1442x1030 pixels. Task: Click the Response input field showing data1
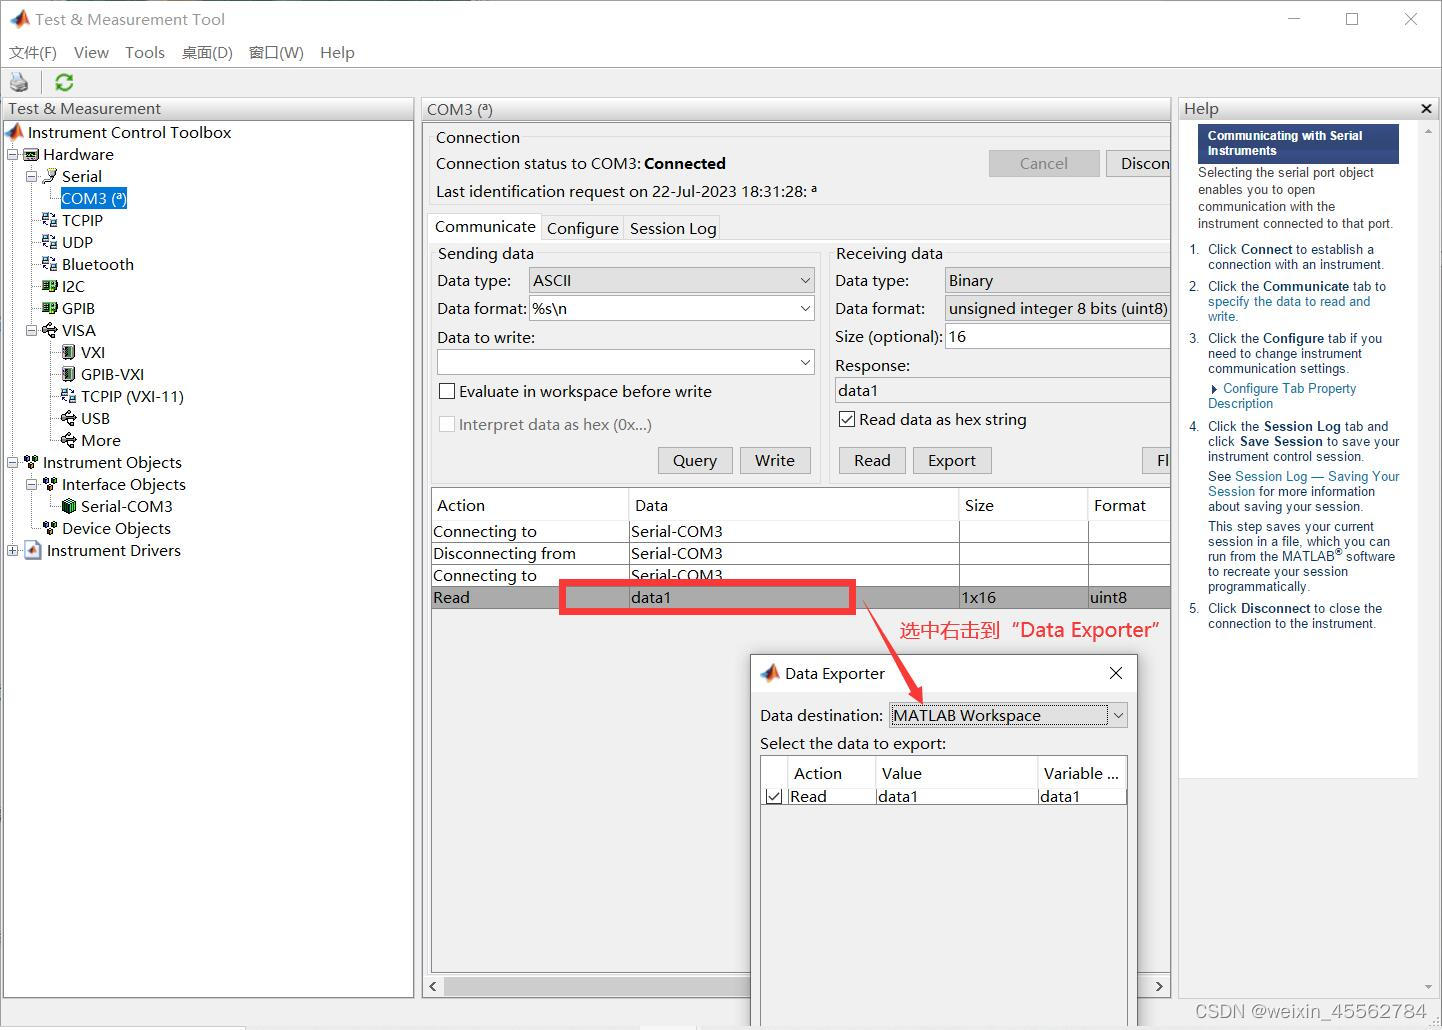click(x=1000, y=390)
